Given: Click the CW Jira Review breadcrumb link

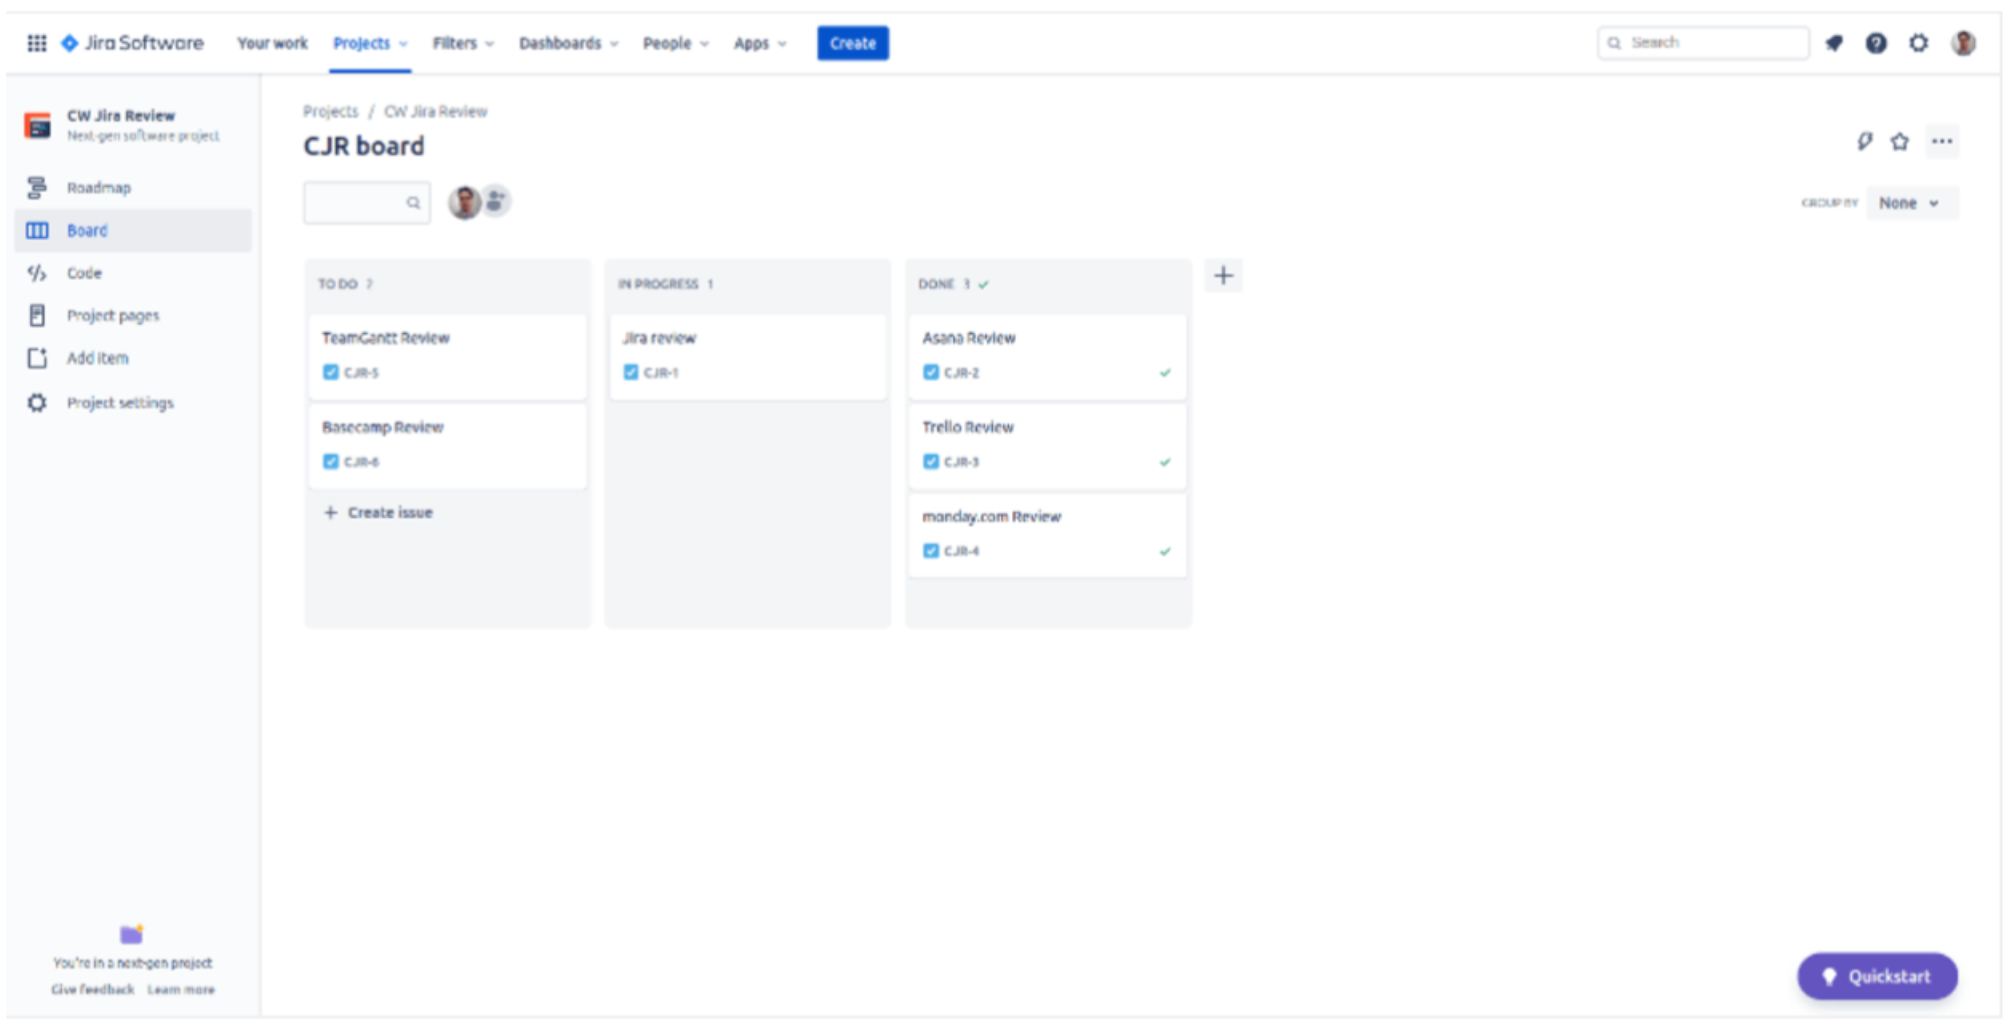Looking at the screenshot, I should 435,111.
